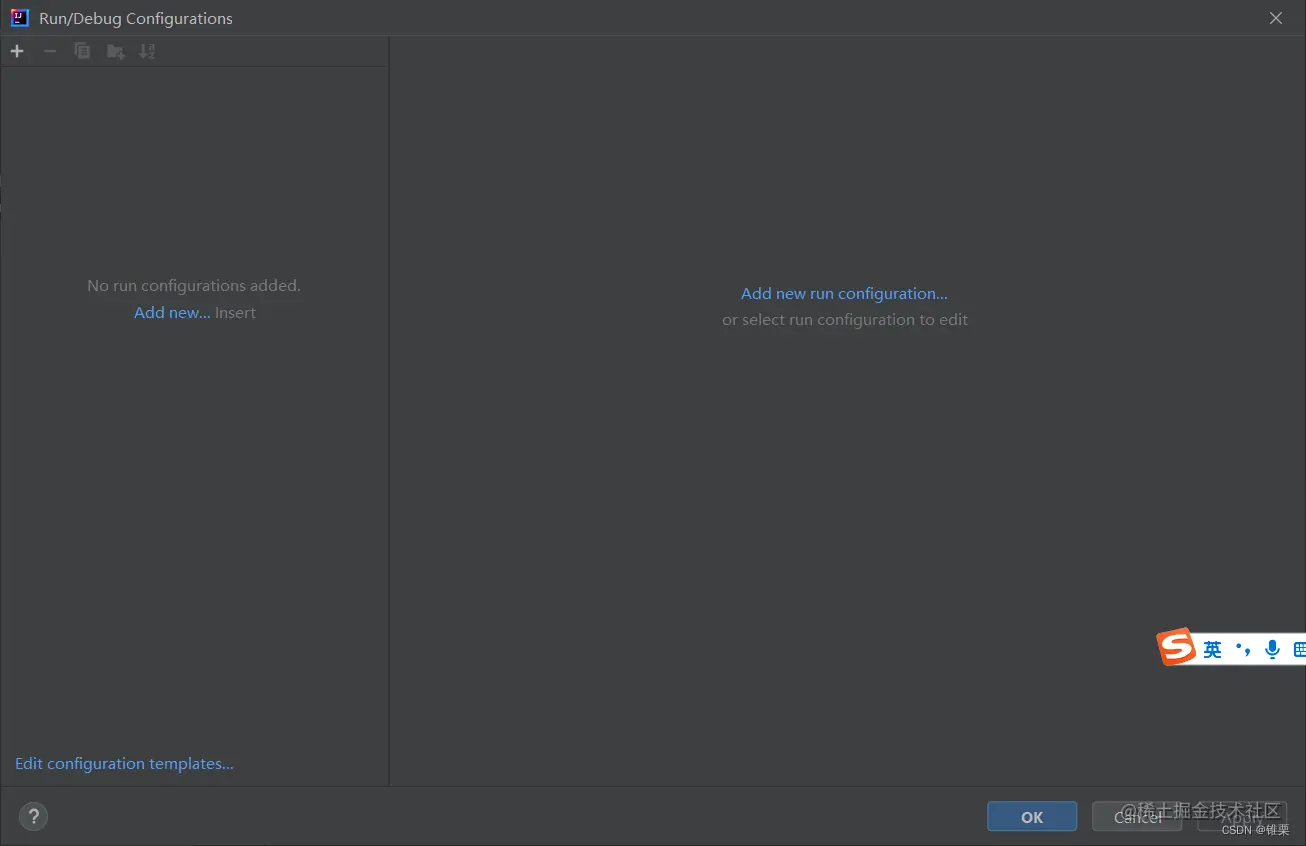Click the move into new folder icon
Screen dimensions: 1306x846
pyautogui.click(x=116, y=51)
